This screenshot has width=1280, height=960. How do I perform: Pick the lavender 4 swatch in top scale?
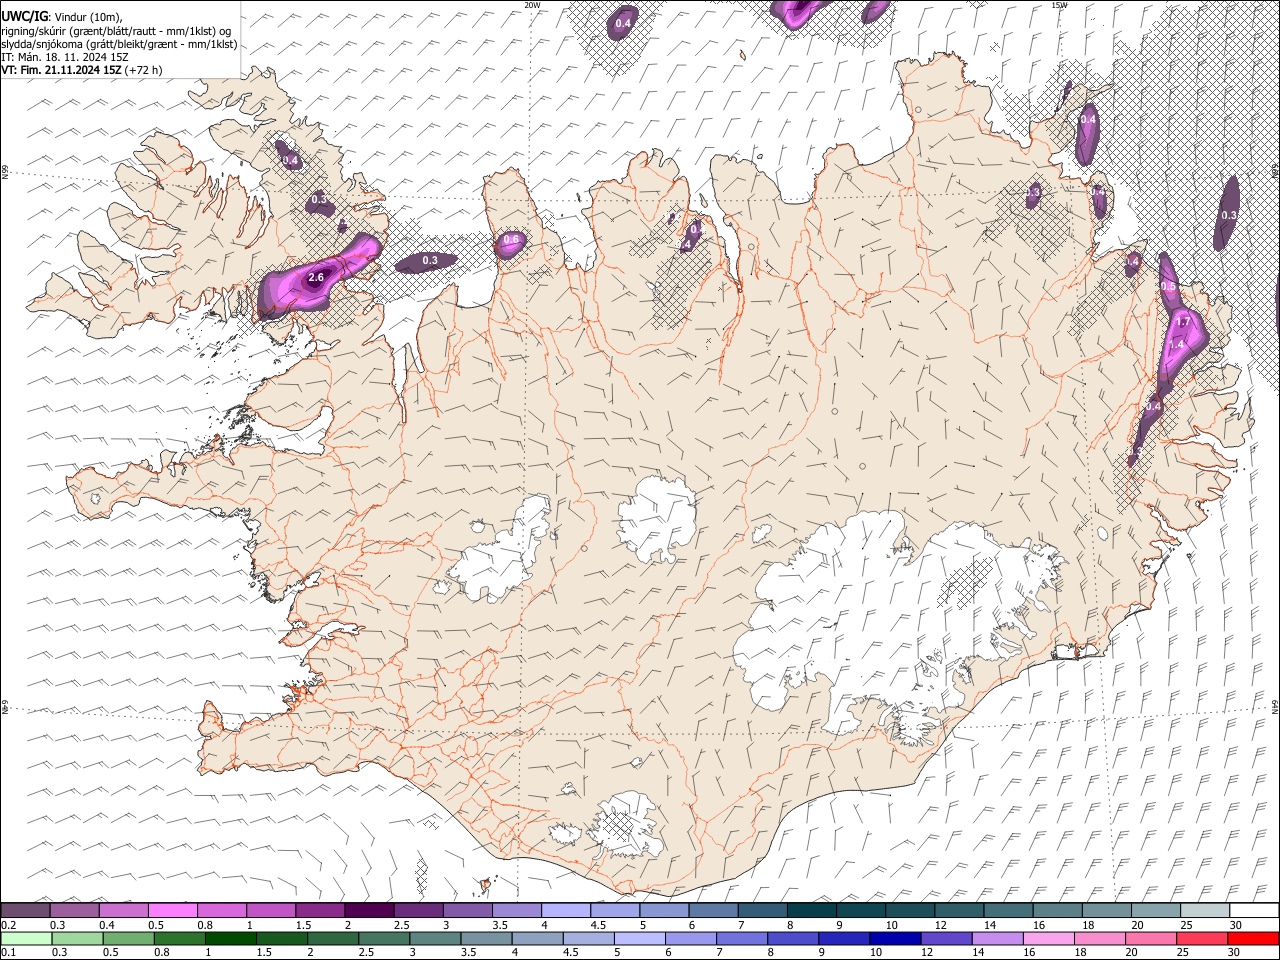[x=566, y=911]
